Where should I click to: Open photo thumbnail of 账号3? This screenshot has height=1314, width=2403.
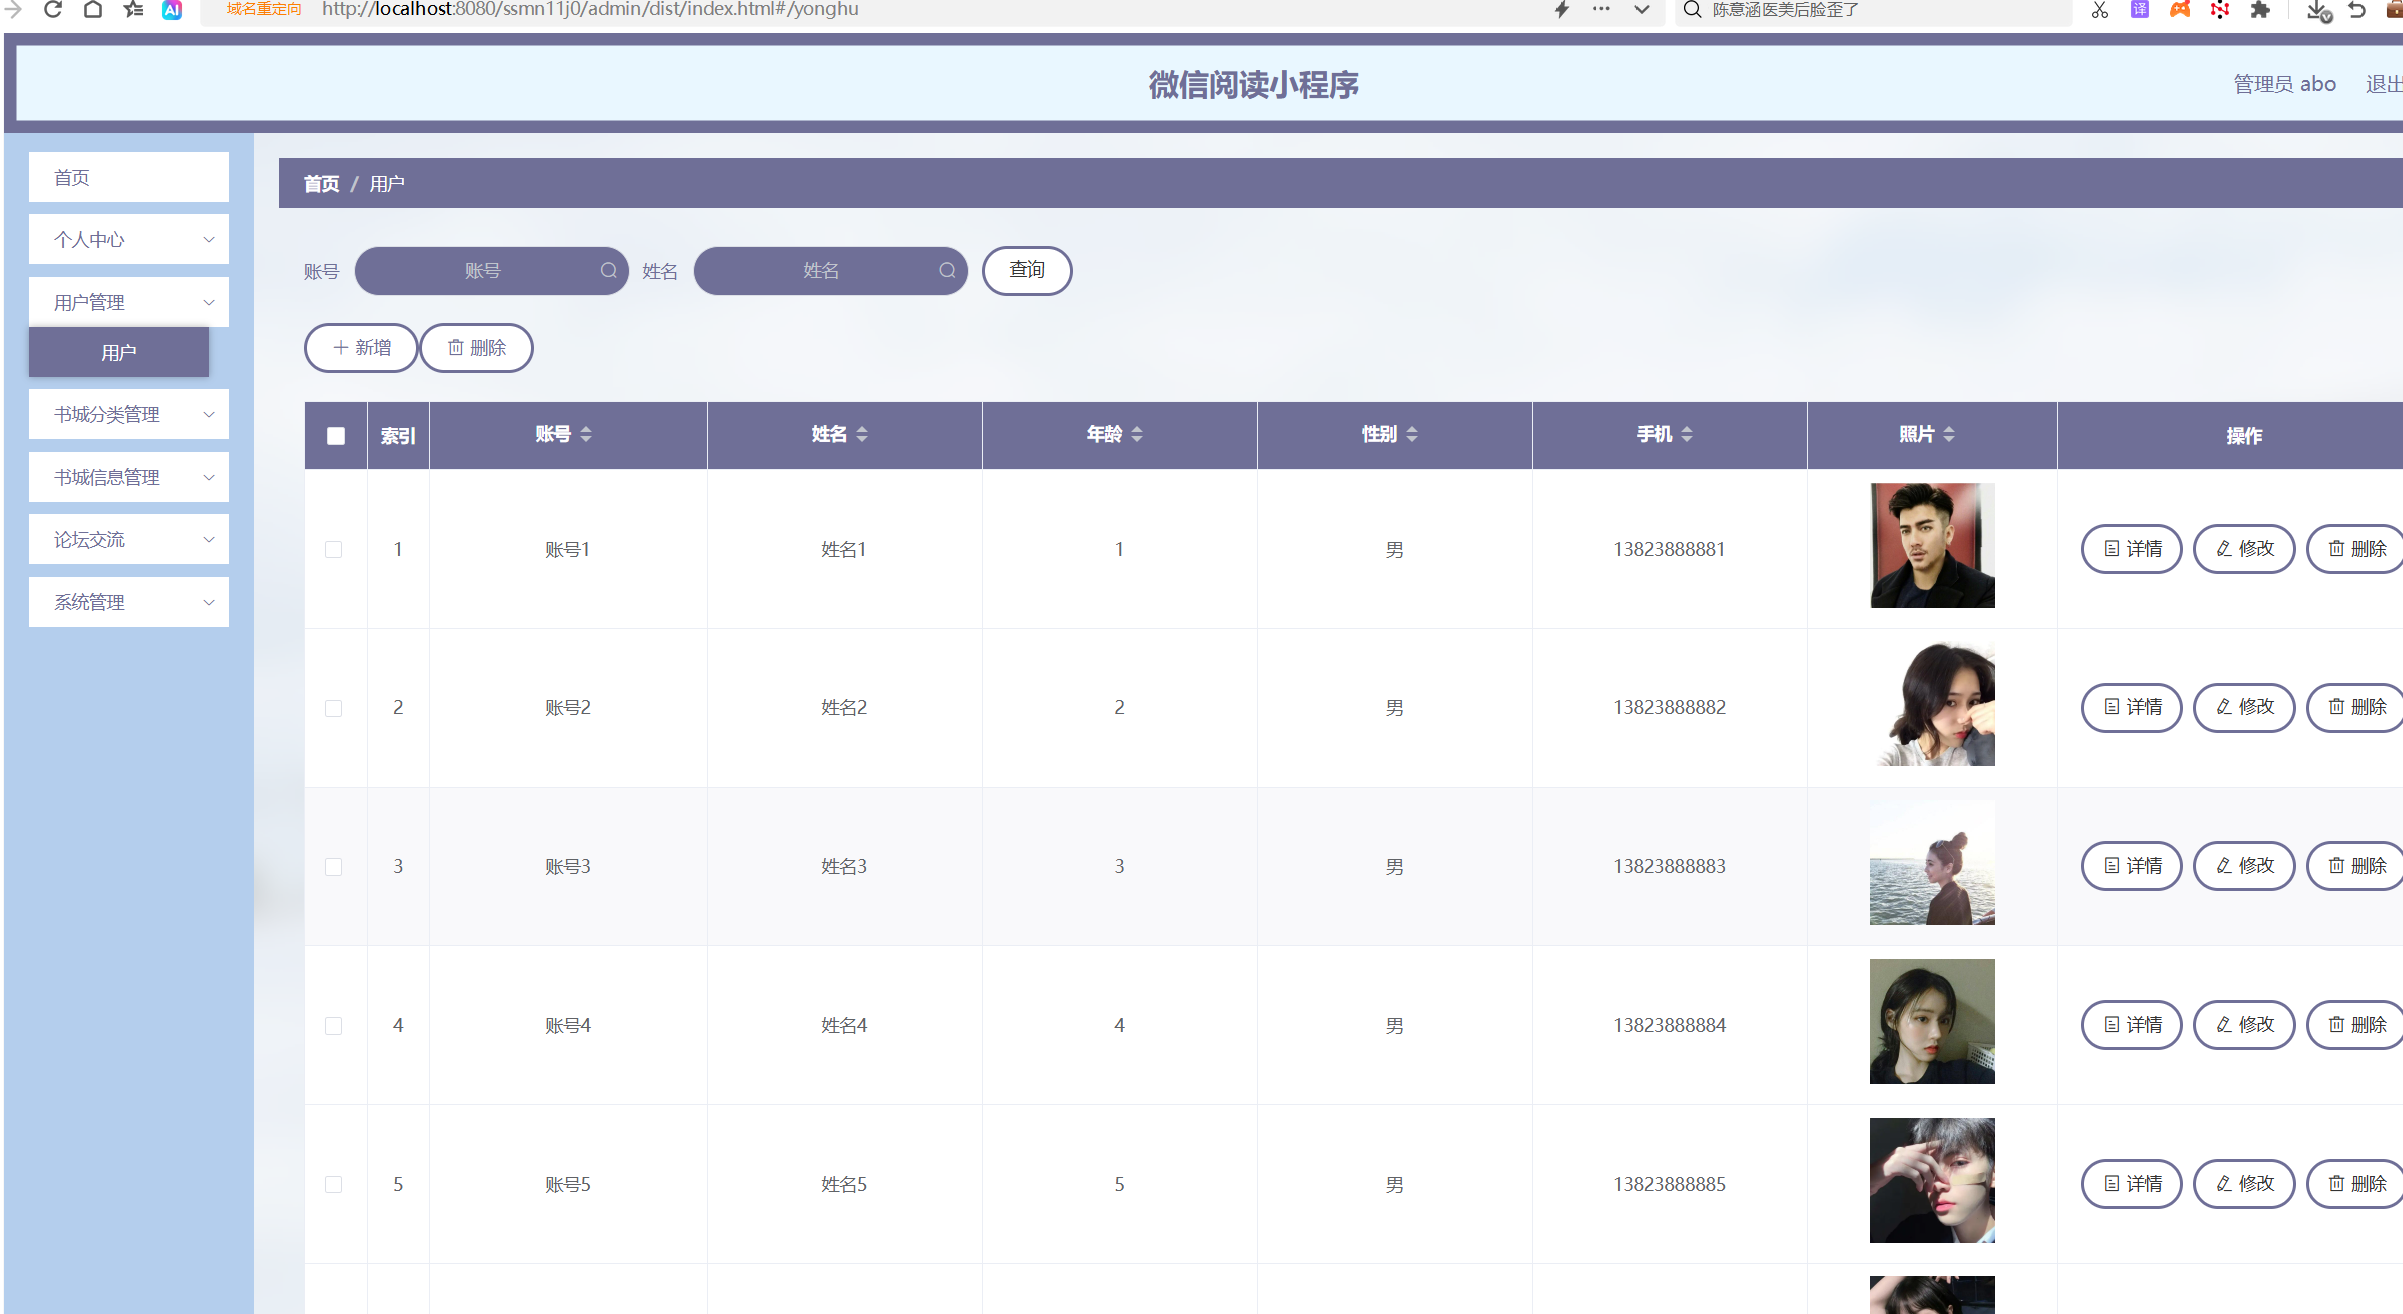click(1932, 863)
